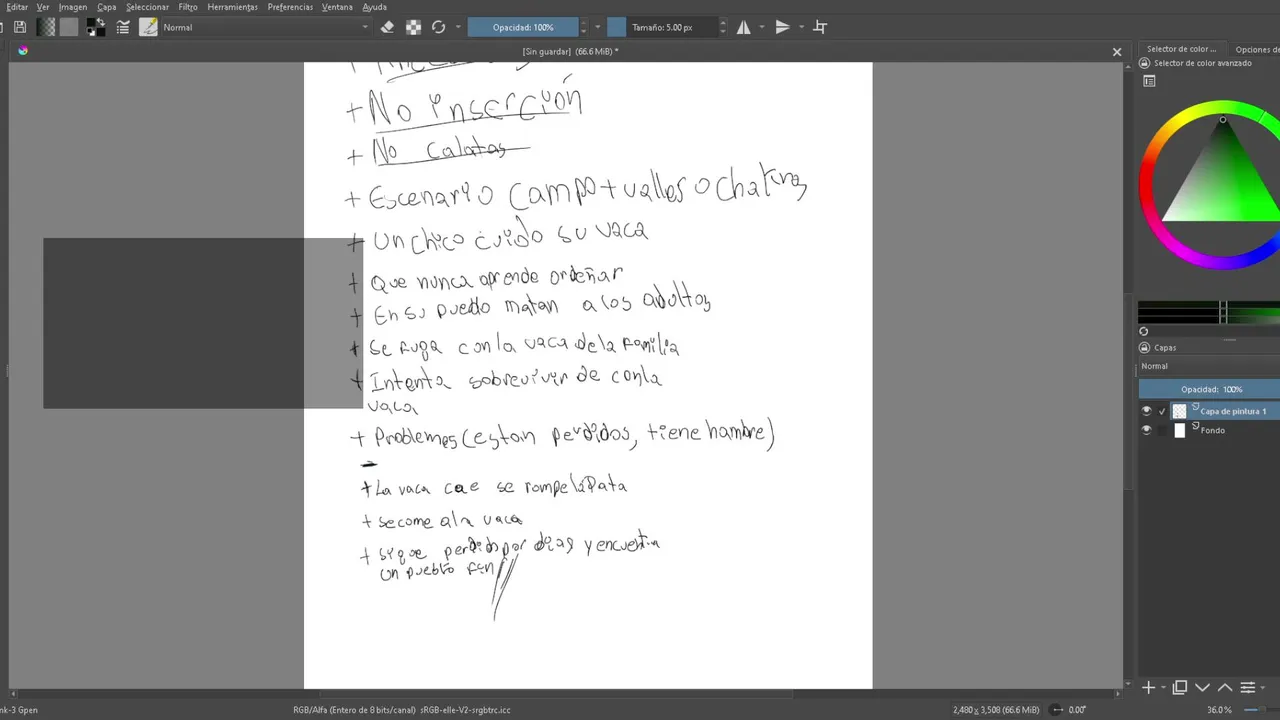Toggle vertical mirror tool
The height and width of the screenshot is (720, 1280).
click(x=782, y=27)
